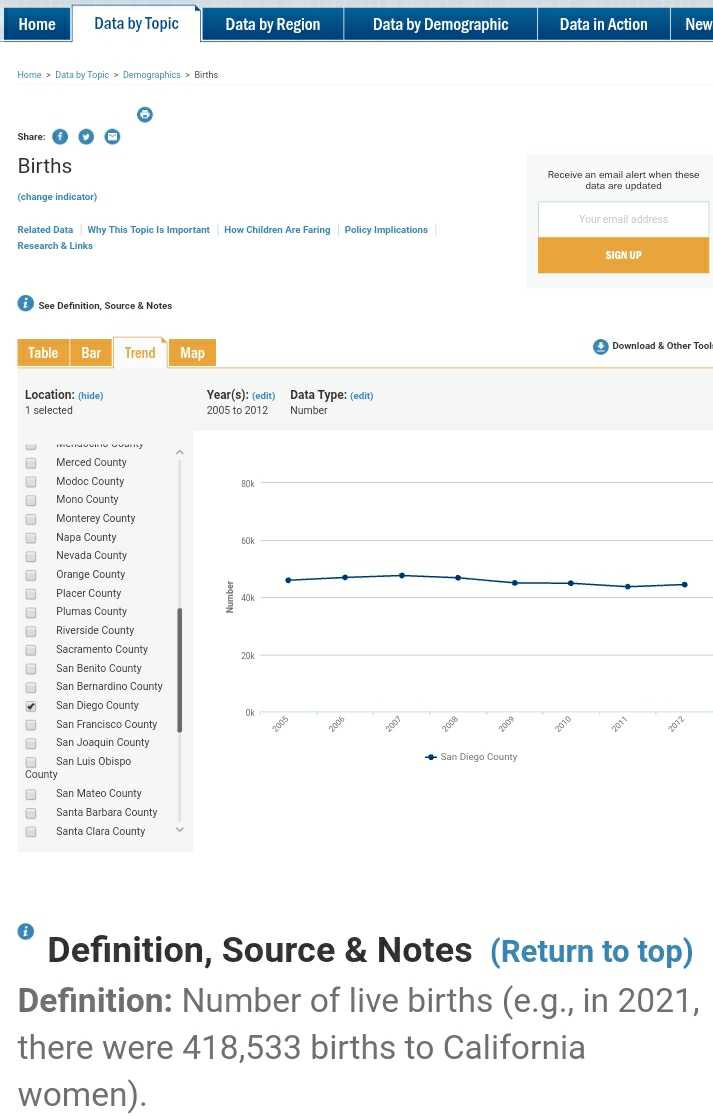Uncheck San Diego County checkbox
713x1116 pixels.
pyautogui.click(x=31, y=706)
